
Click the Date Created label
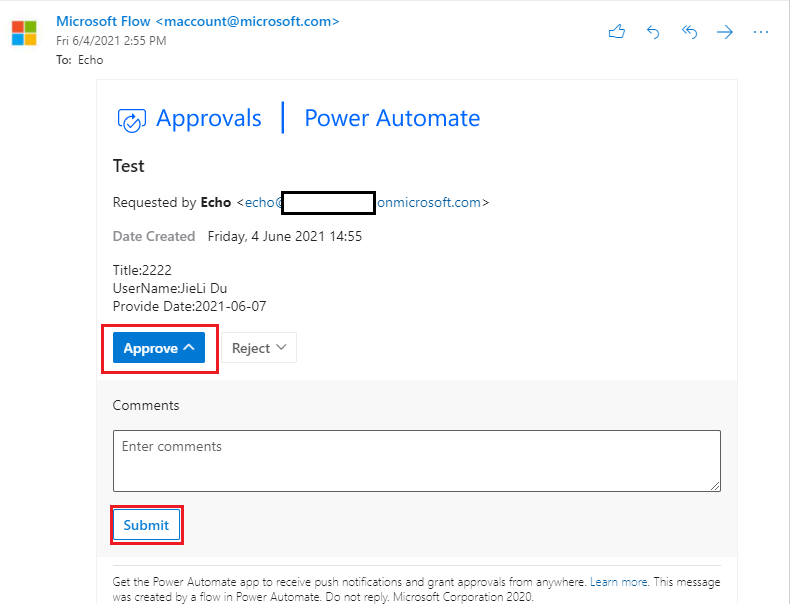pyautogui.click(x=154, y=237)
